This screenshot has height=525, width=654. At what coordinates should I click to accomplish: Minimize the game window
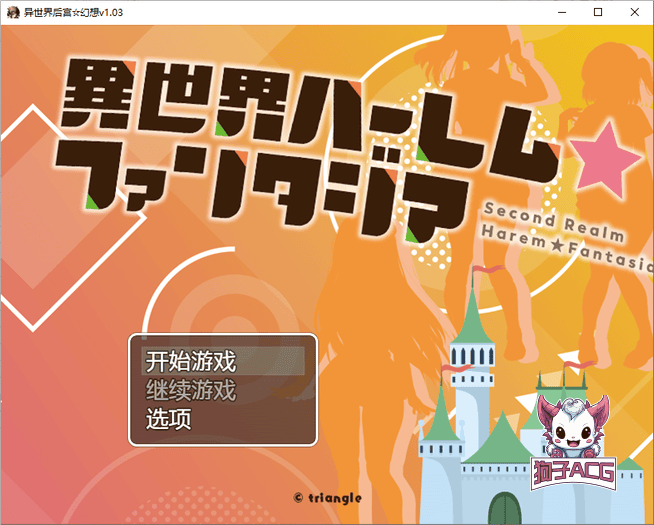[562, 13]
